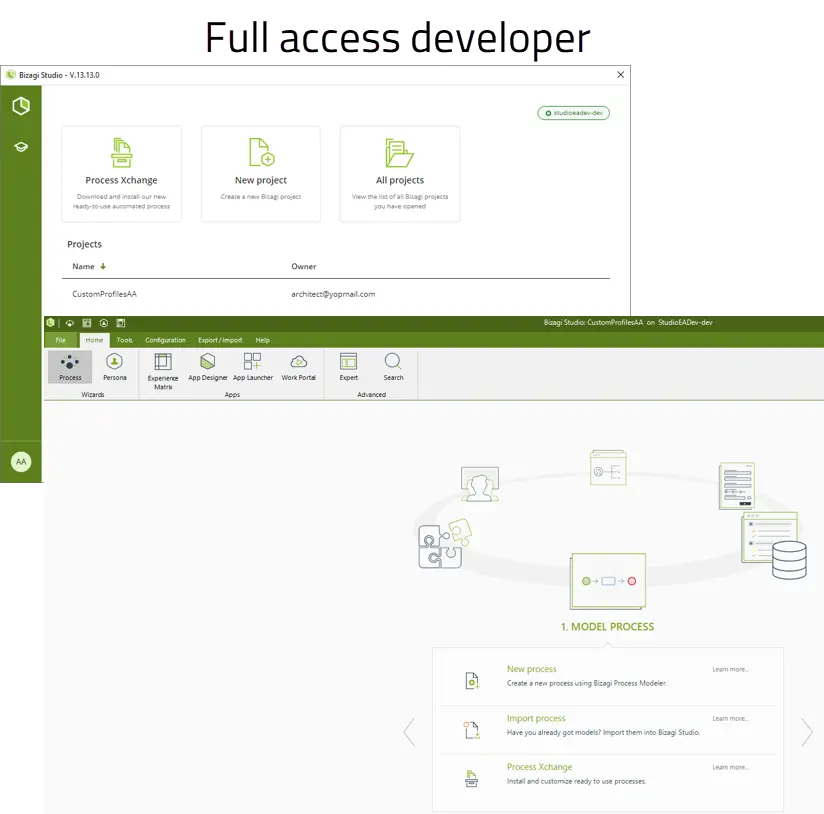824x814 pixels.
Task: Open the File menu
Action: (61, 340)
